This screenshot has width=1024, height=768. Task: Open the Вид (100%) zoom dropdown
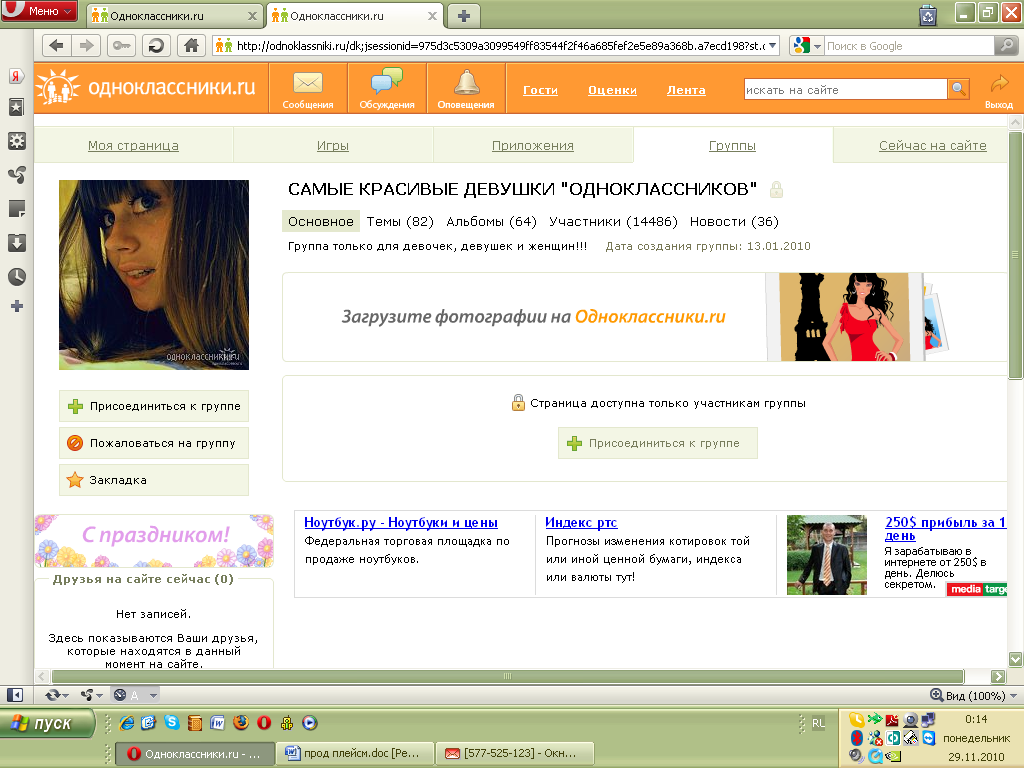(974, 696)
